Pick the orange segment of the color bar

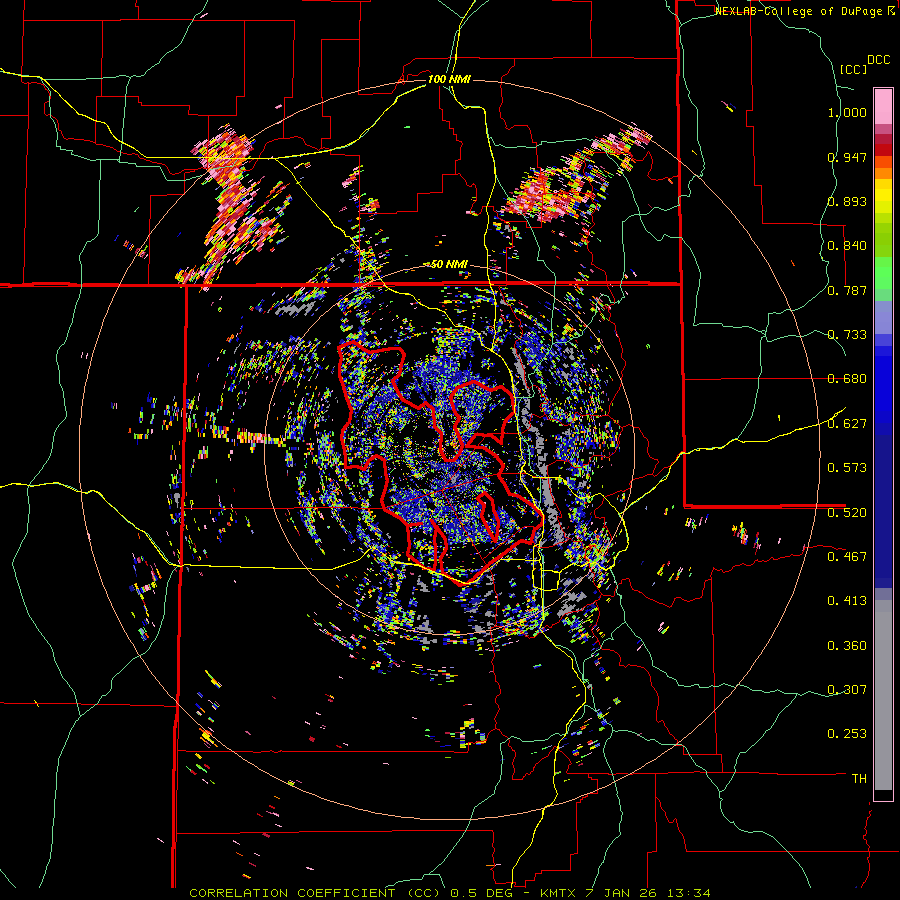pyautogui.click(x=883, y=173)
